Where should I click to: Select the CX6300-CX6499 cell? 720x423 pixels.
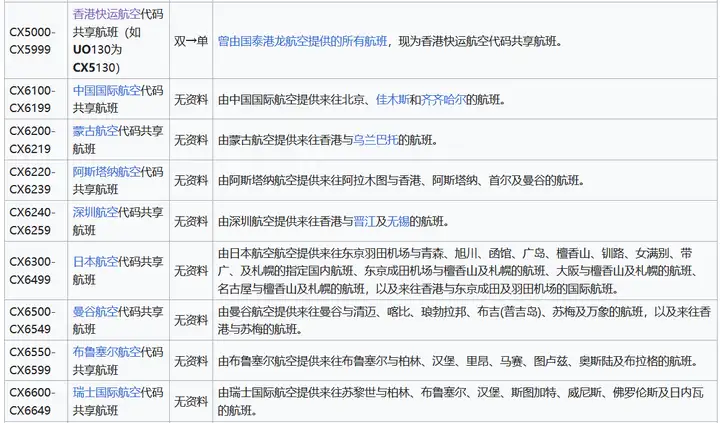36,271
